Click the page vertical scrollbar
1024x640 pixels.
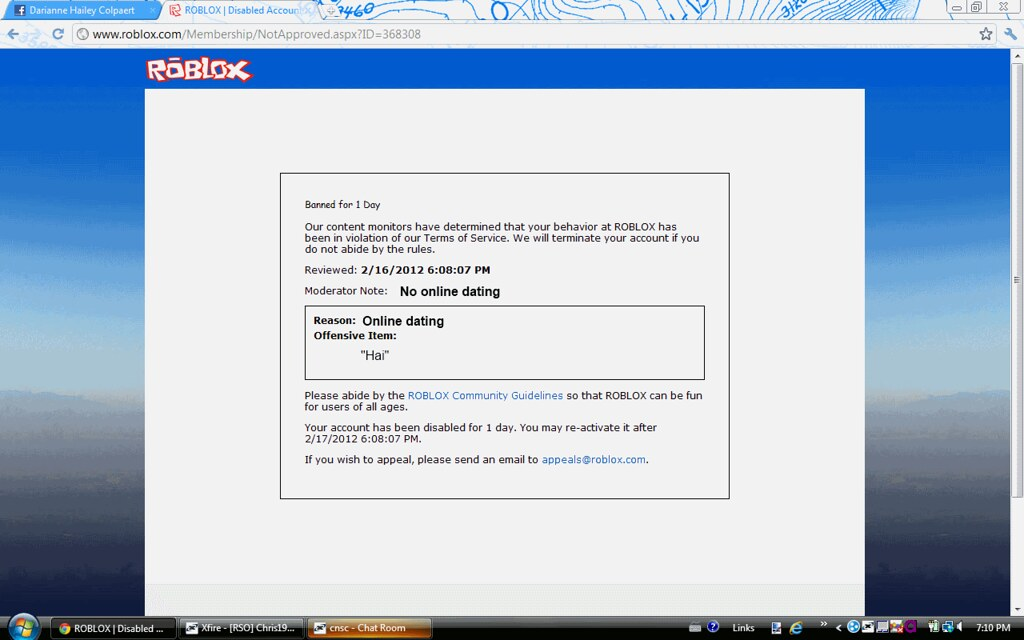[1017, 281]
